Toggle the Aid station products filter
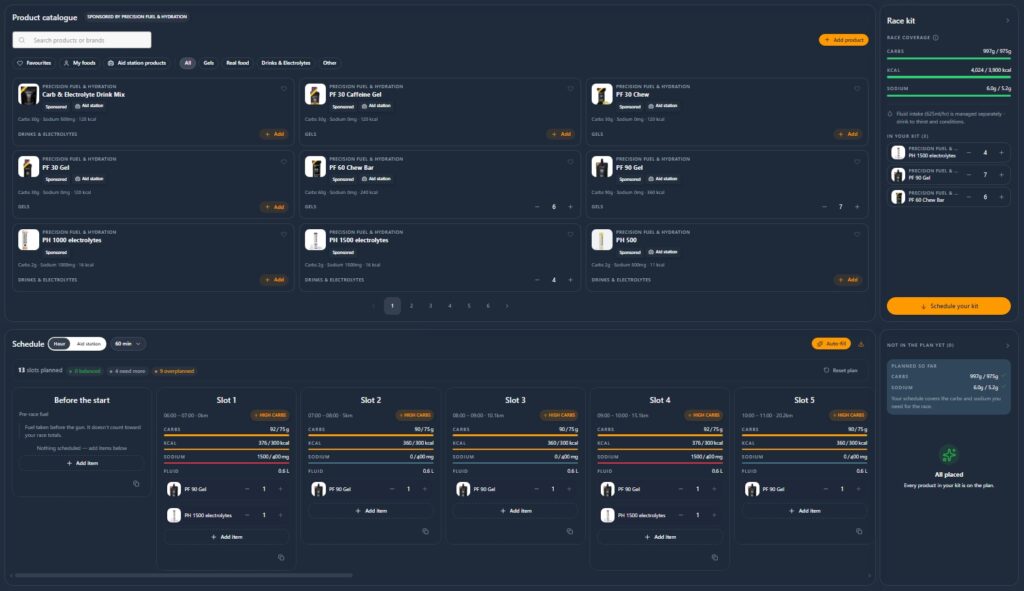 (136, 63)
